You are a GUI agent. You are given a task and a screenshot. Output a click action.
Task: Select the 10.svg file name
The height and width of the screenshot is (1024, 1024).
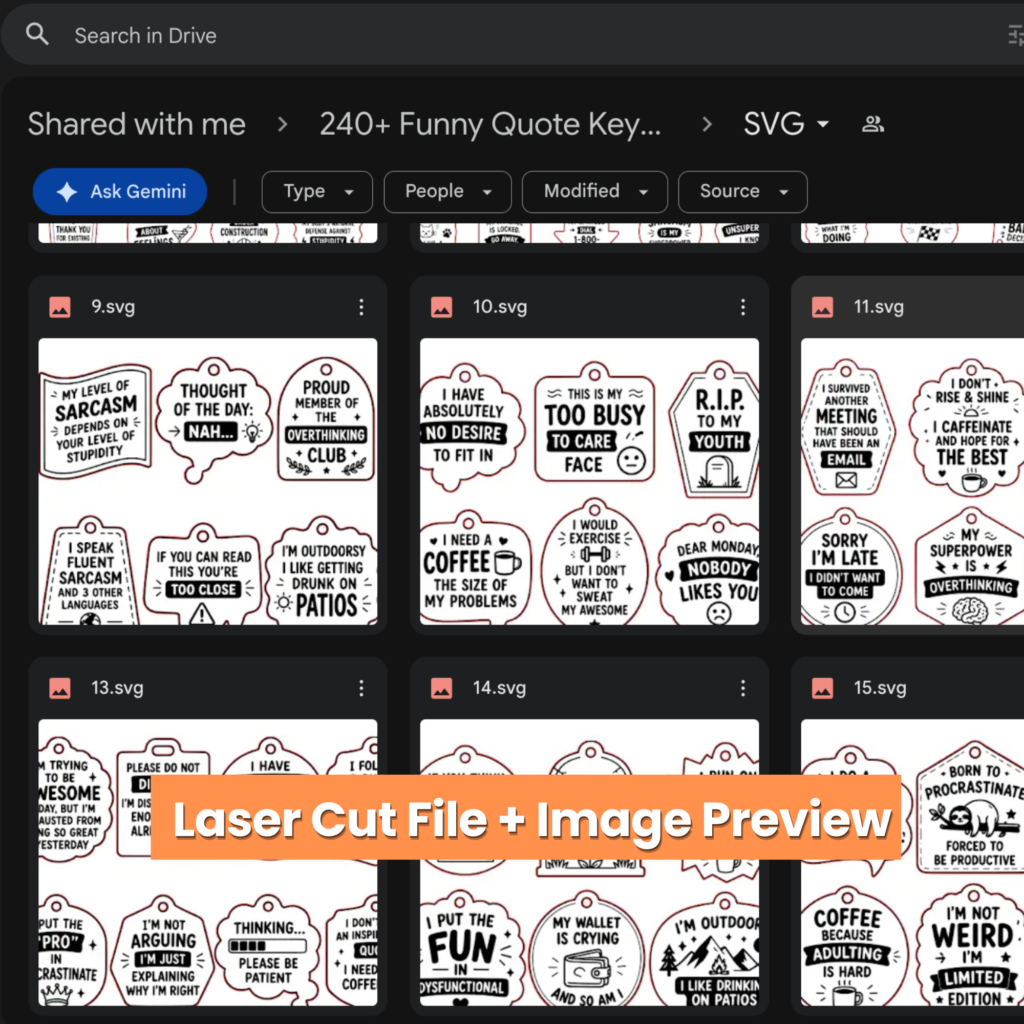[x=500, y=307]
